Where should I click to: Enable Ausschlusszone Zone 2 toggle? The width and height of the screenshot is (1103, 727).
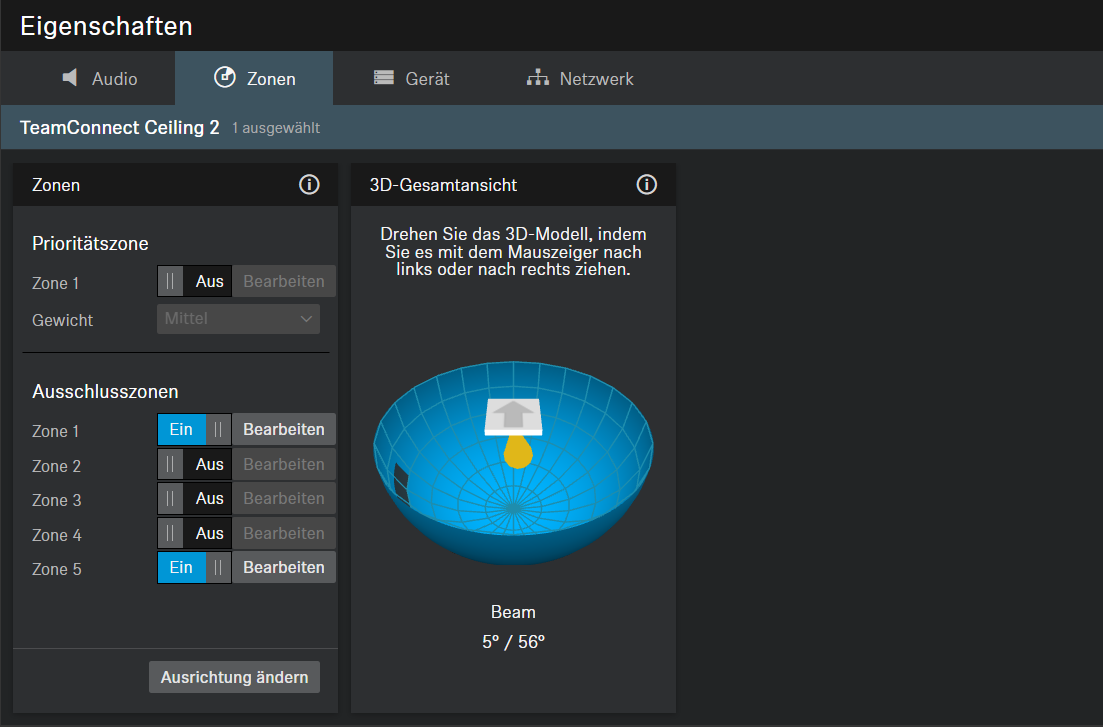pyautogui.click(x=194, y=465)
